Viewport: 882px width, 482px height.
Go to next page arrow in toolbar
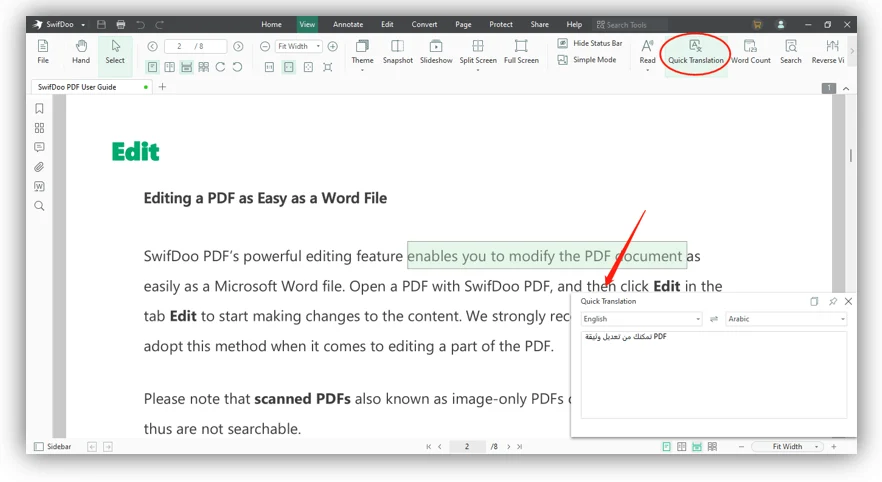[238, 46]
